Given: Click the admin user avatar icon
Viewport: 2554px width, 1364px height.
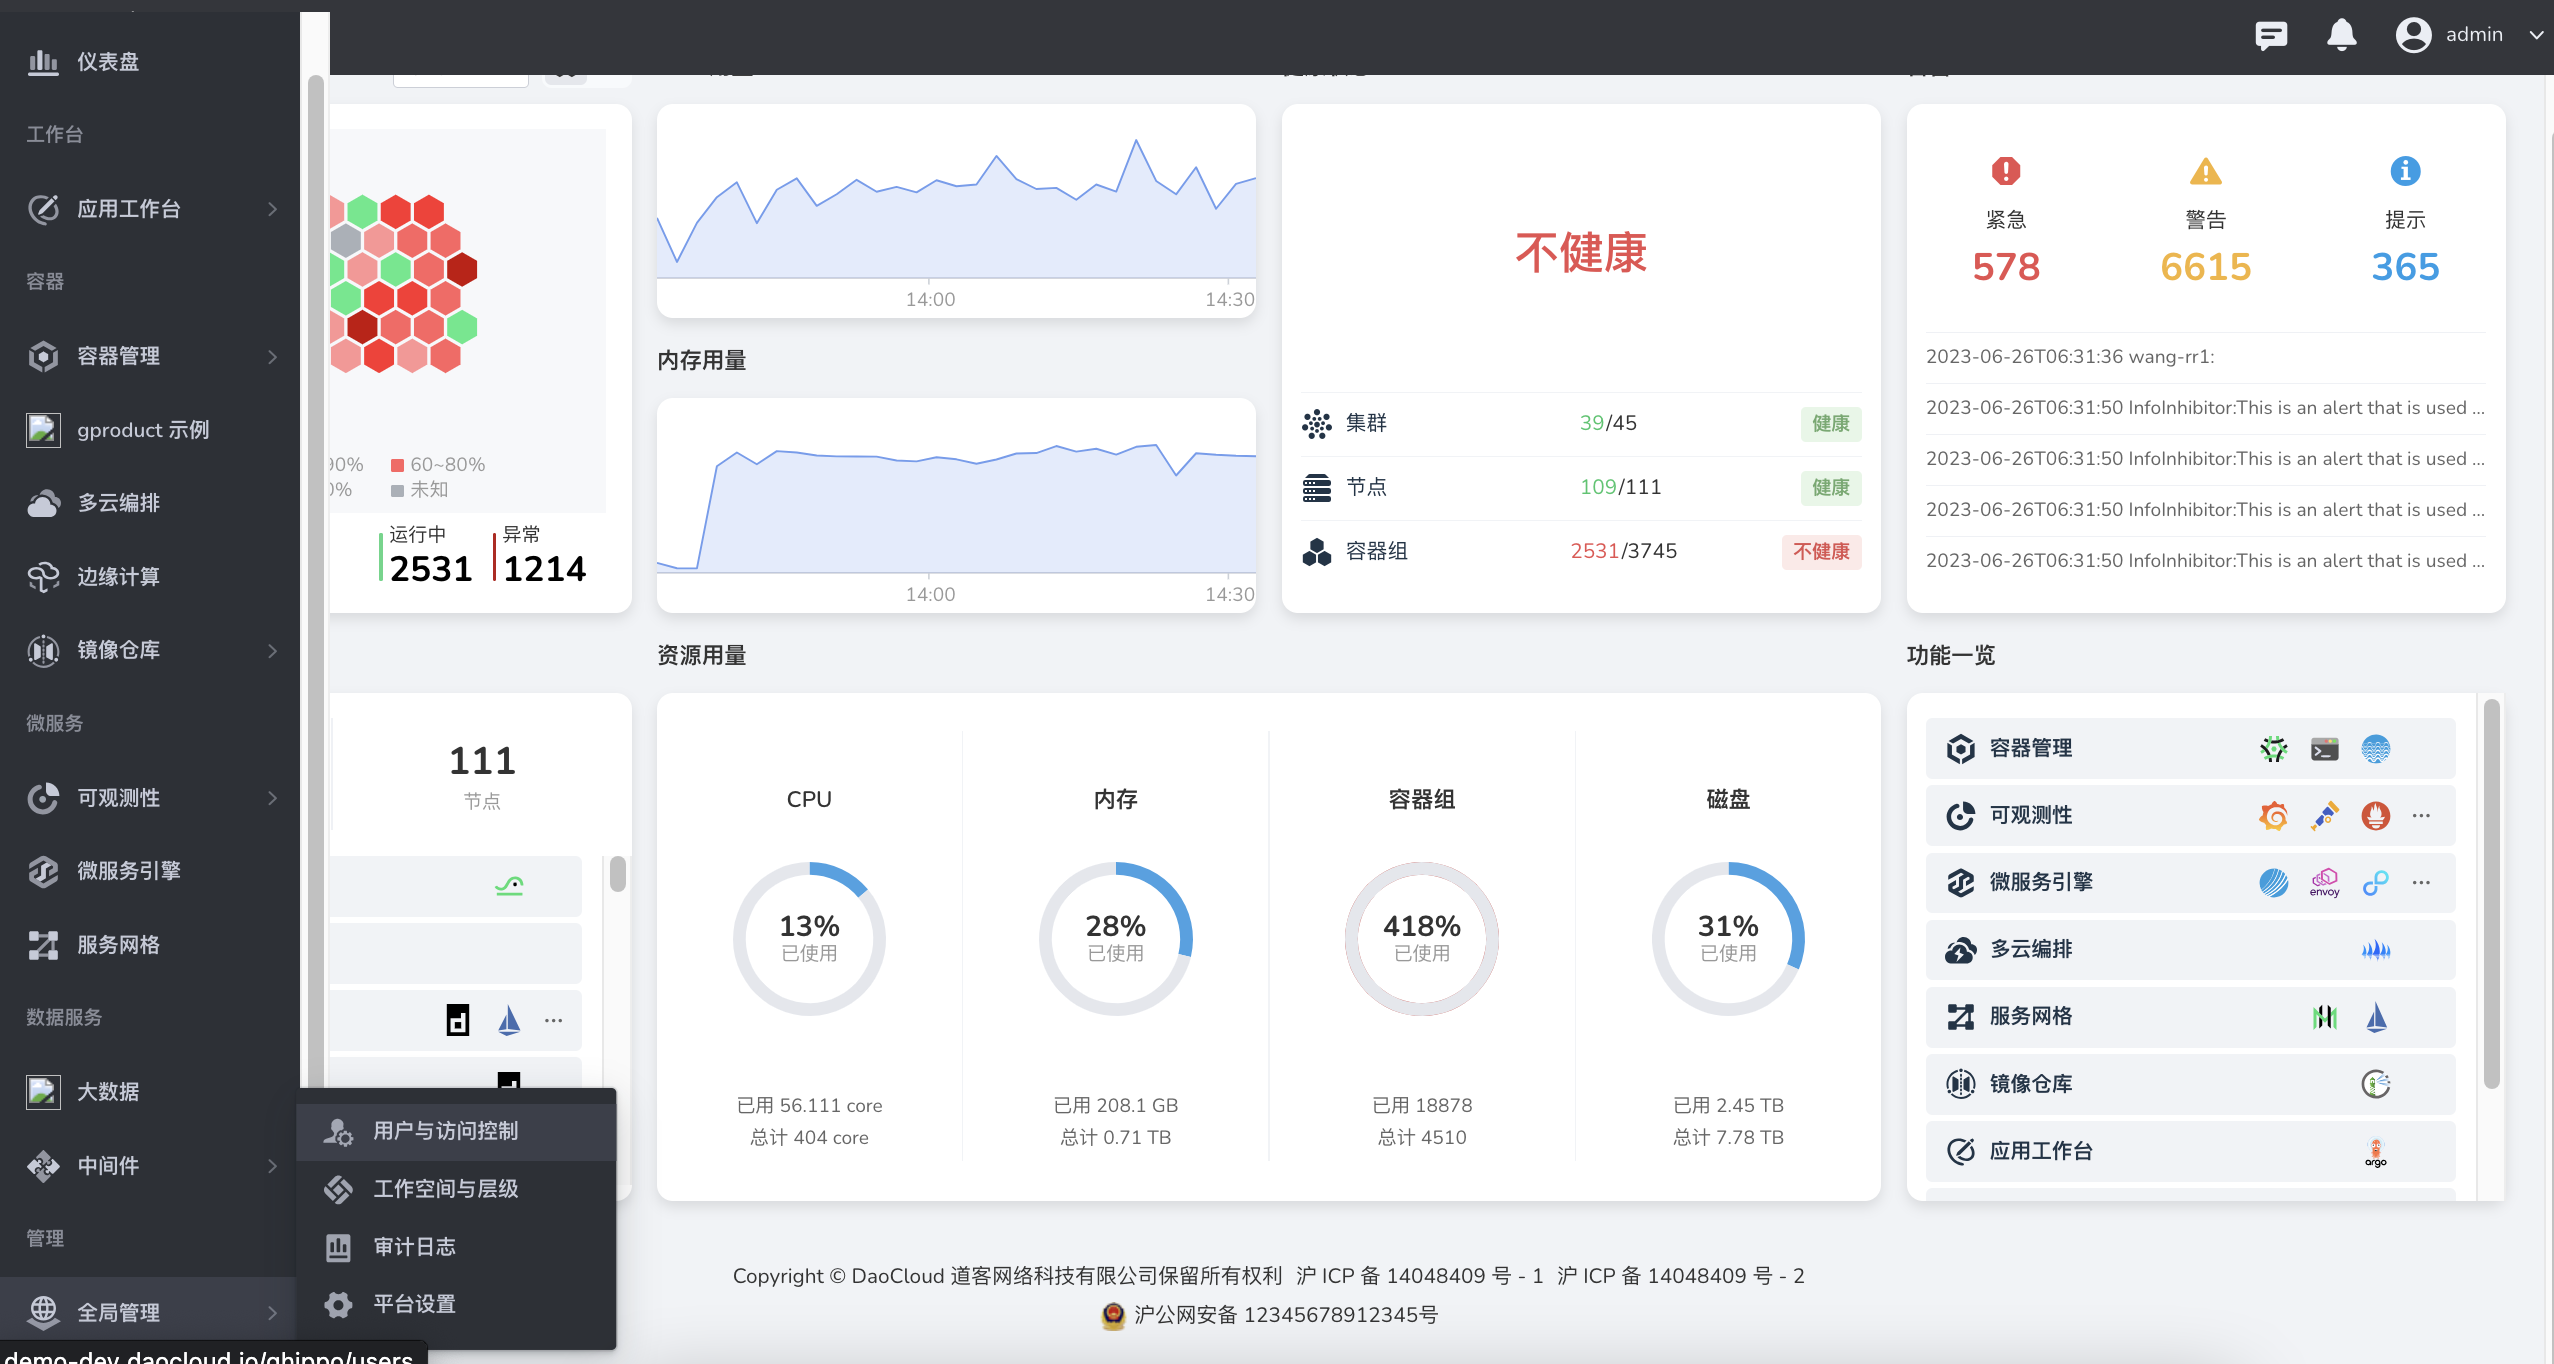Looking at the screenshot, I should pyautogui.click(x=2413, y=35).
